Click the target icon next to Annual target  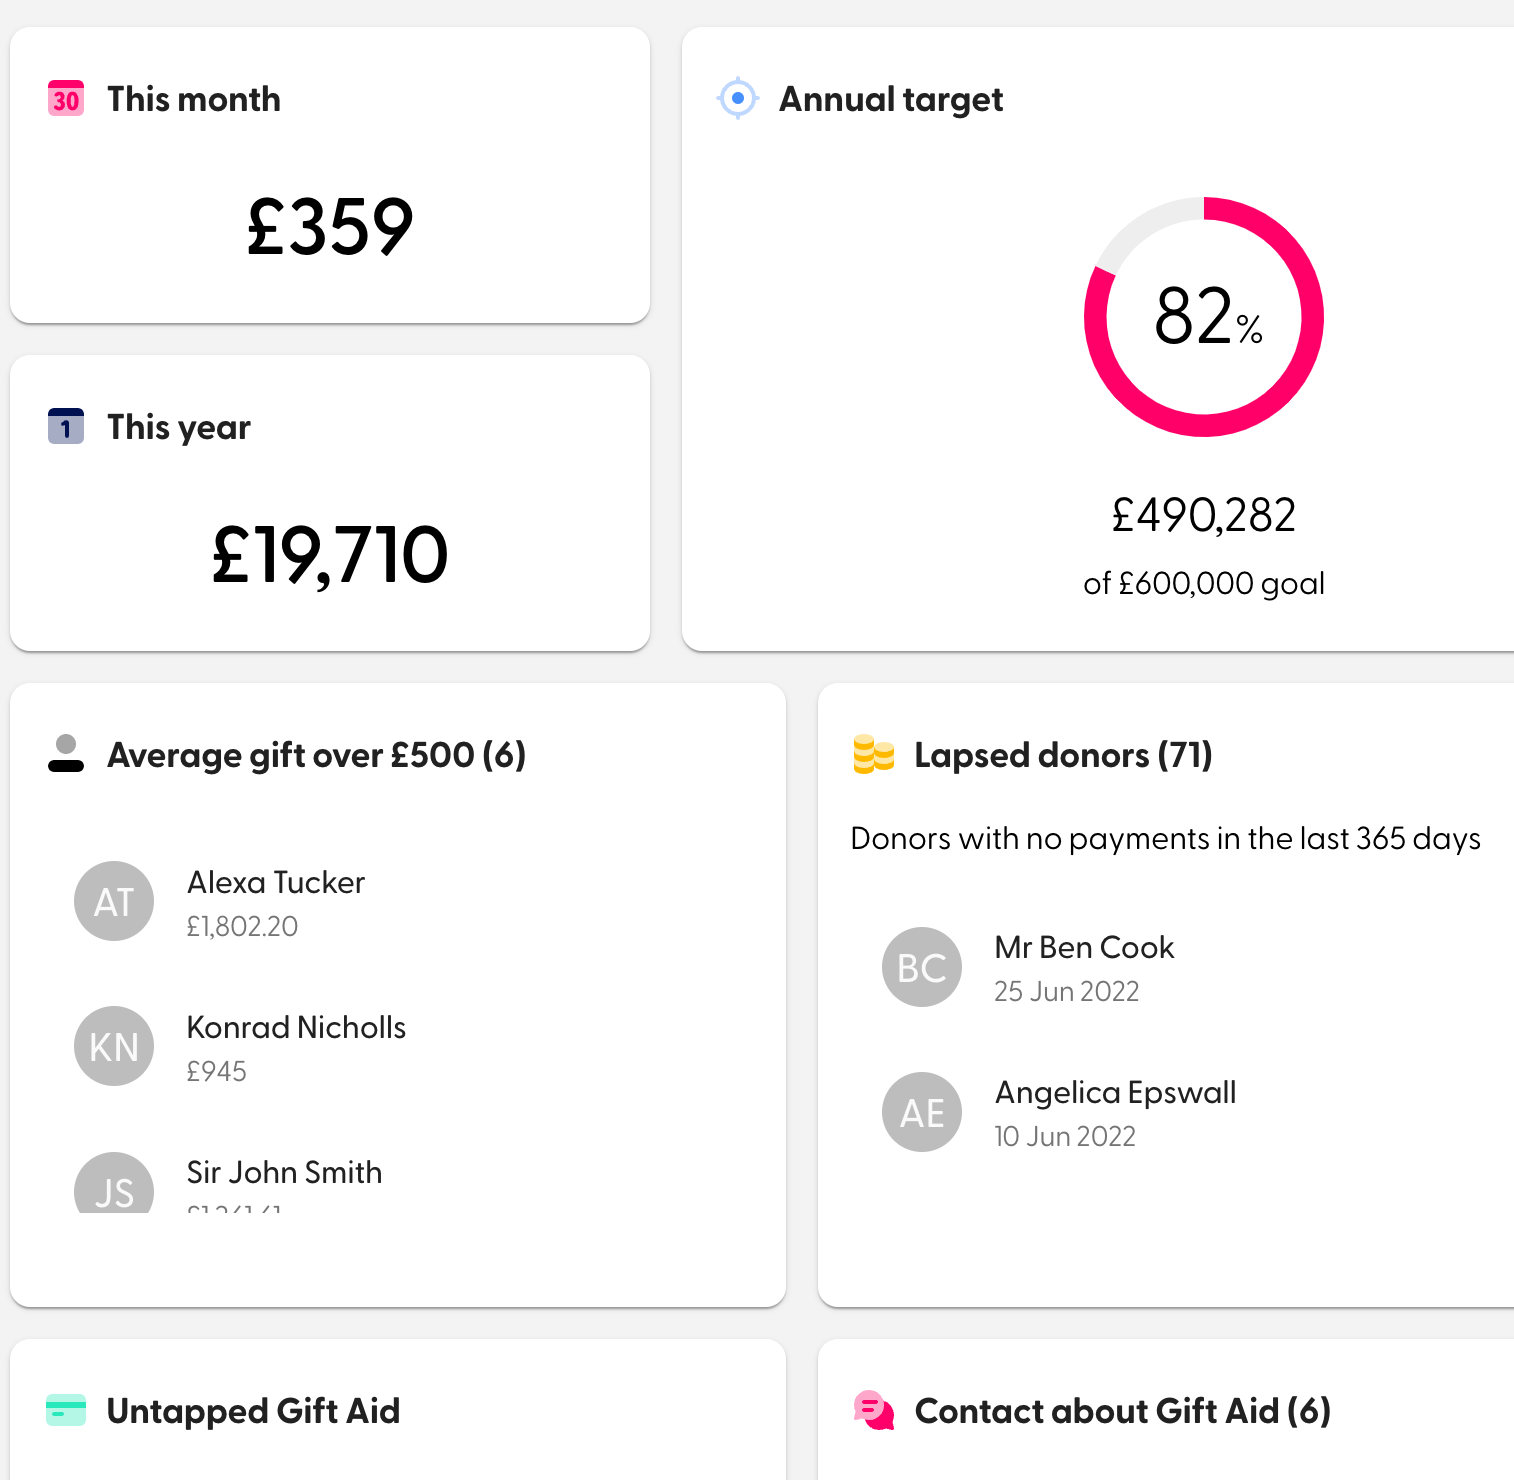click(737, 98)
